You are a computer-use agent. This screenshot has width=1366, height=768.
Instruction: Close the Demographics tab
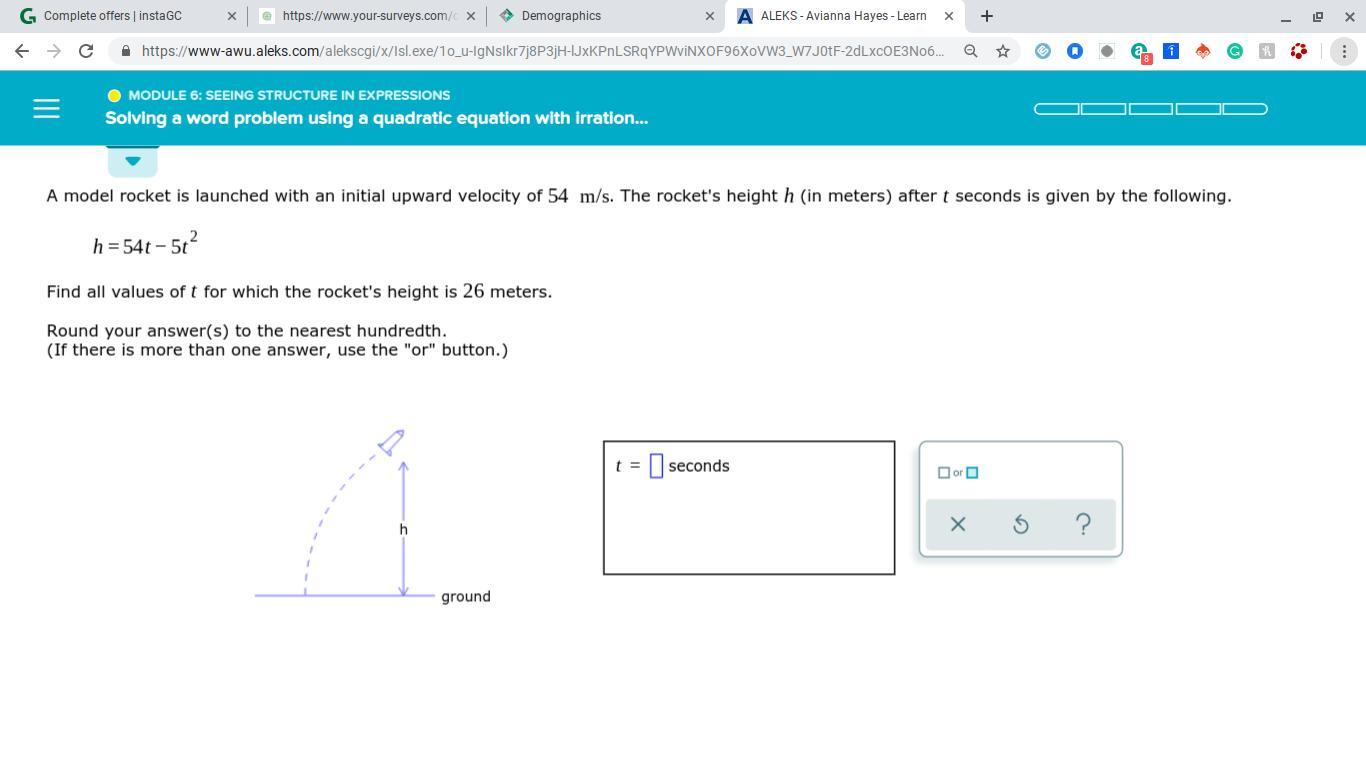pyautogui.click(x=710, y=16)
